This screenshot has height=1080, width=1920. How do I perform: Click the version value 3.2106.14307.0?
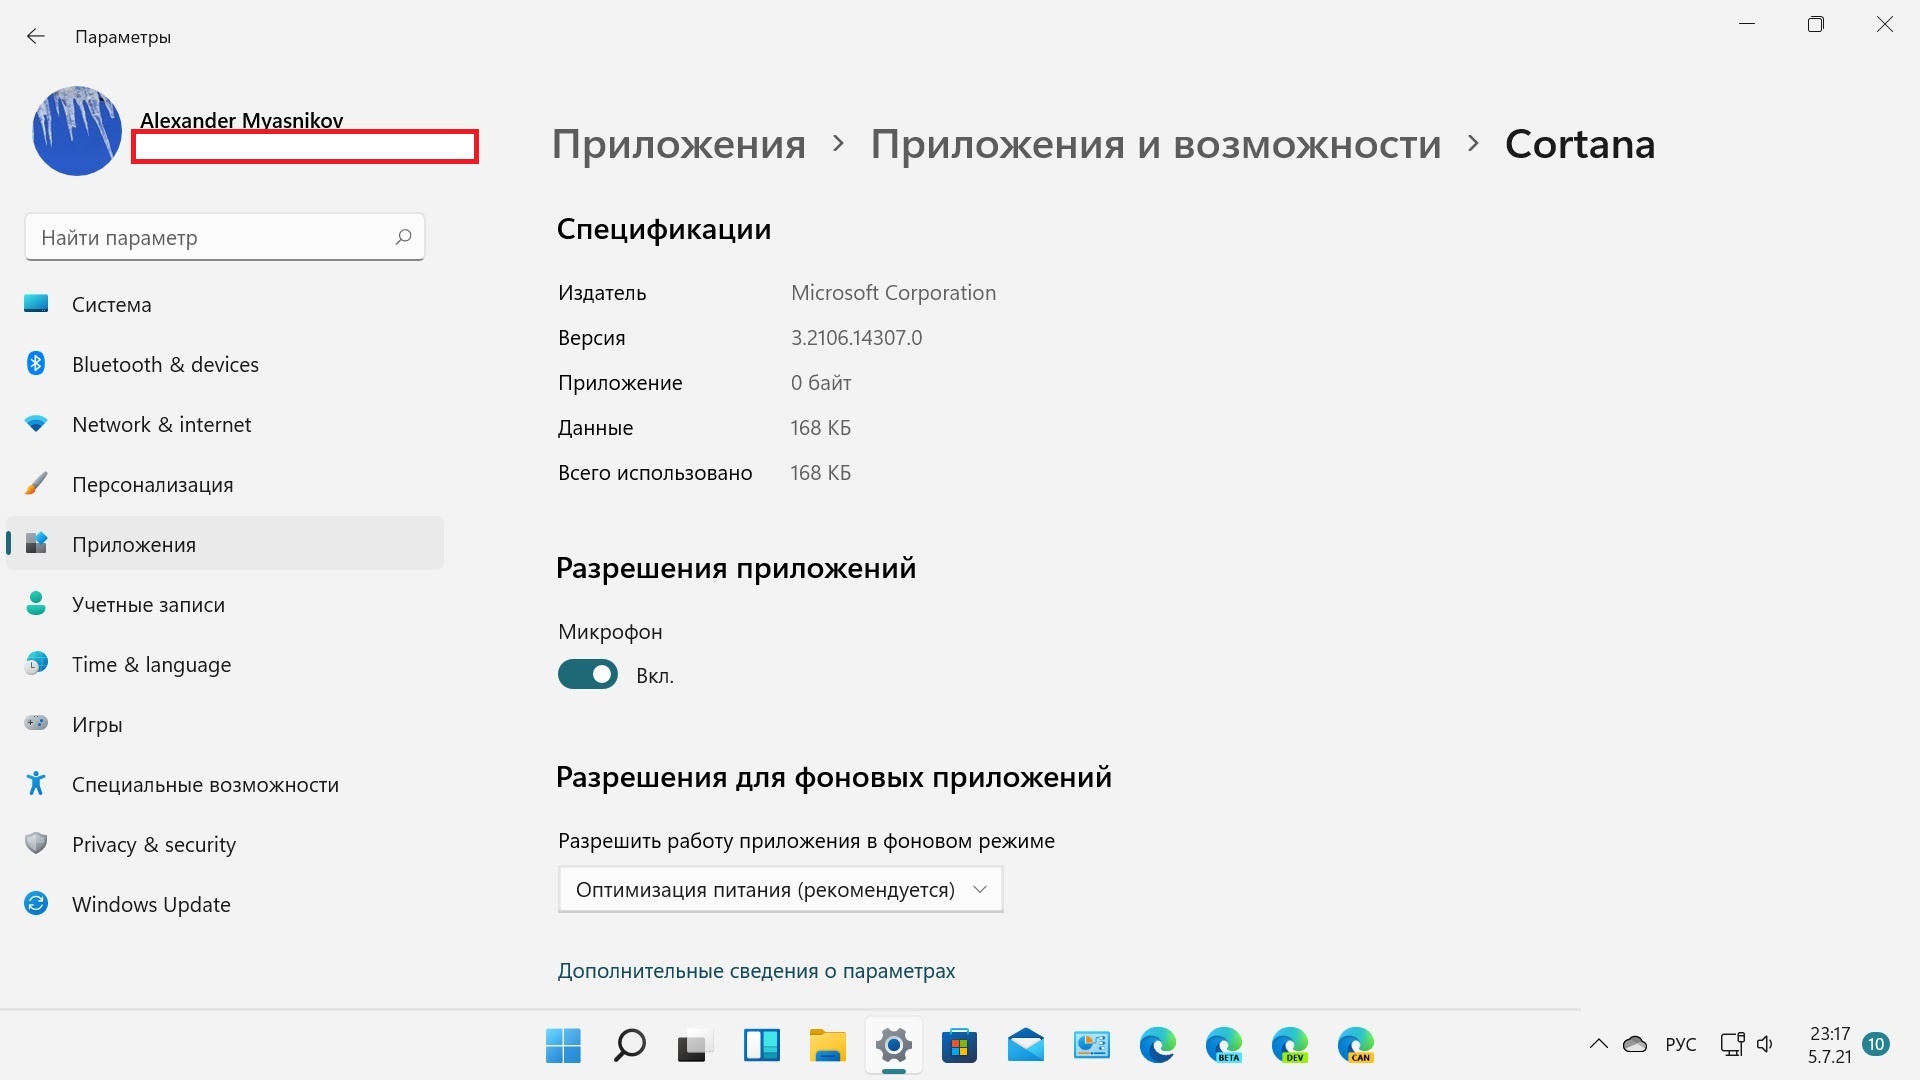856,338
